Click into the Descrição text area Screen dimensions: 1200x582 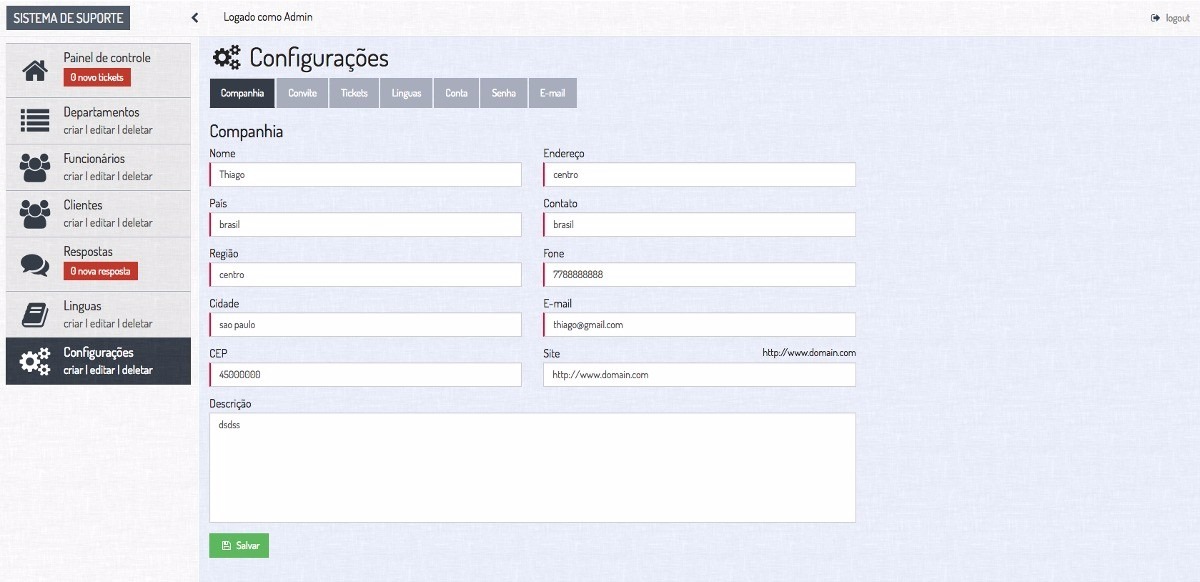pos(532,467)
